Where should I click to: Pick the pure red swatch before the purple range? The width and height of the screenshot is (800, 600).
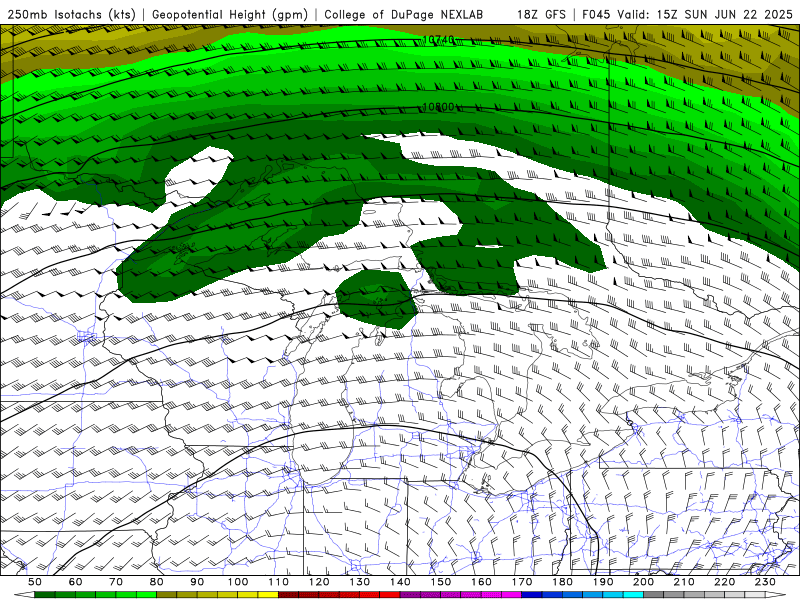390,595
